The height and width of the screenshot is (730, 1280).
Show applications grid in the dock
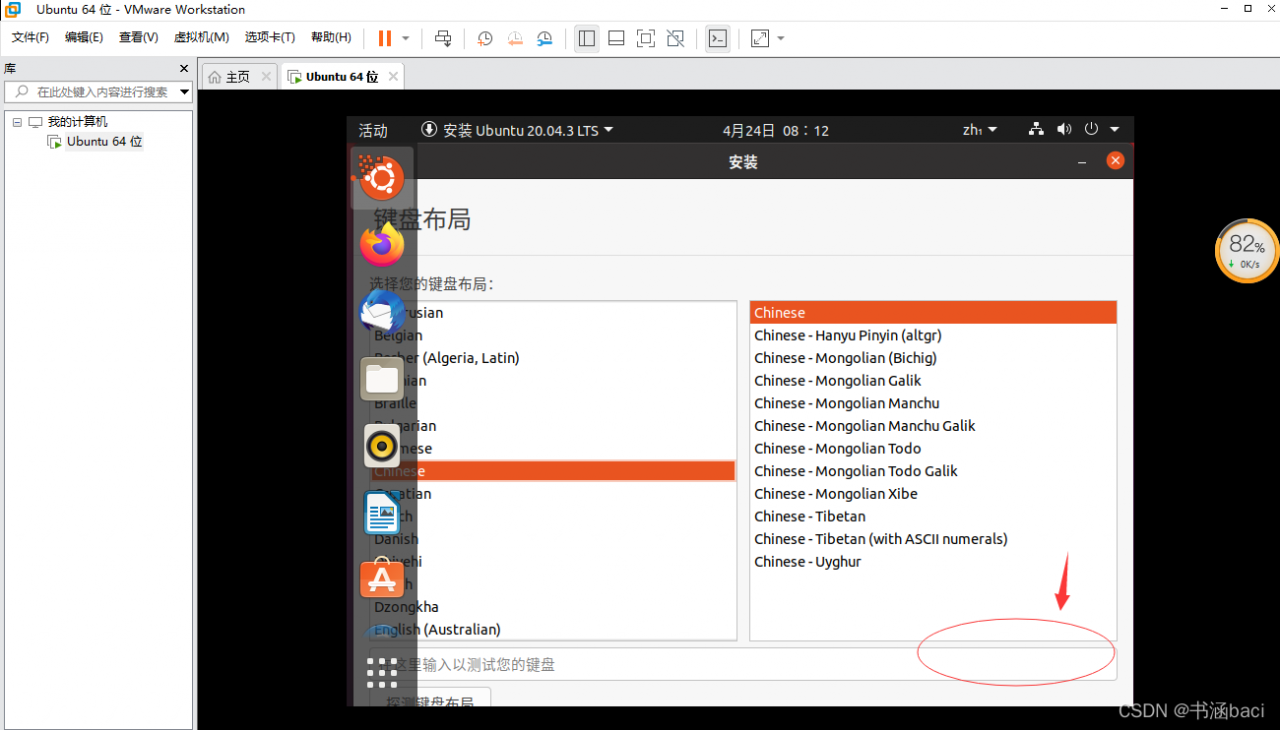pyautogui.click(x=382, y=672)
